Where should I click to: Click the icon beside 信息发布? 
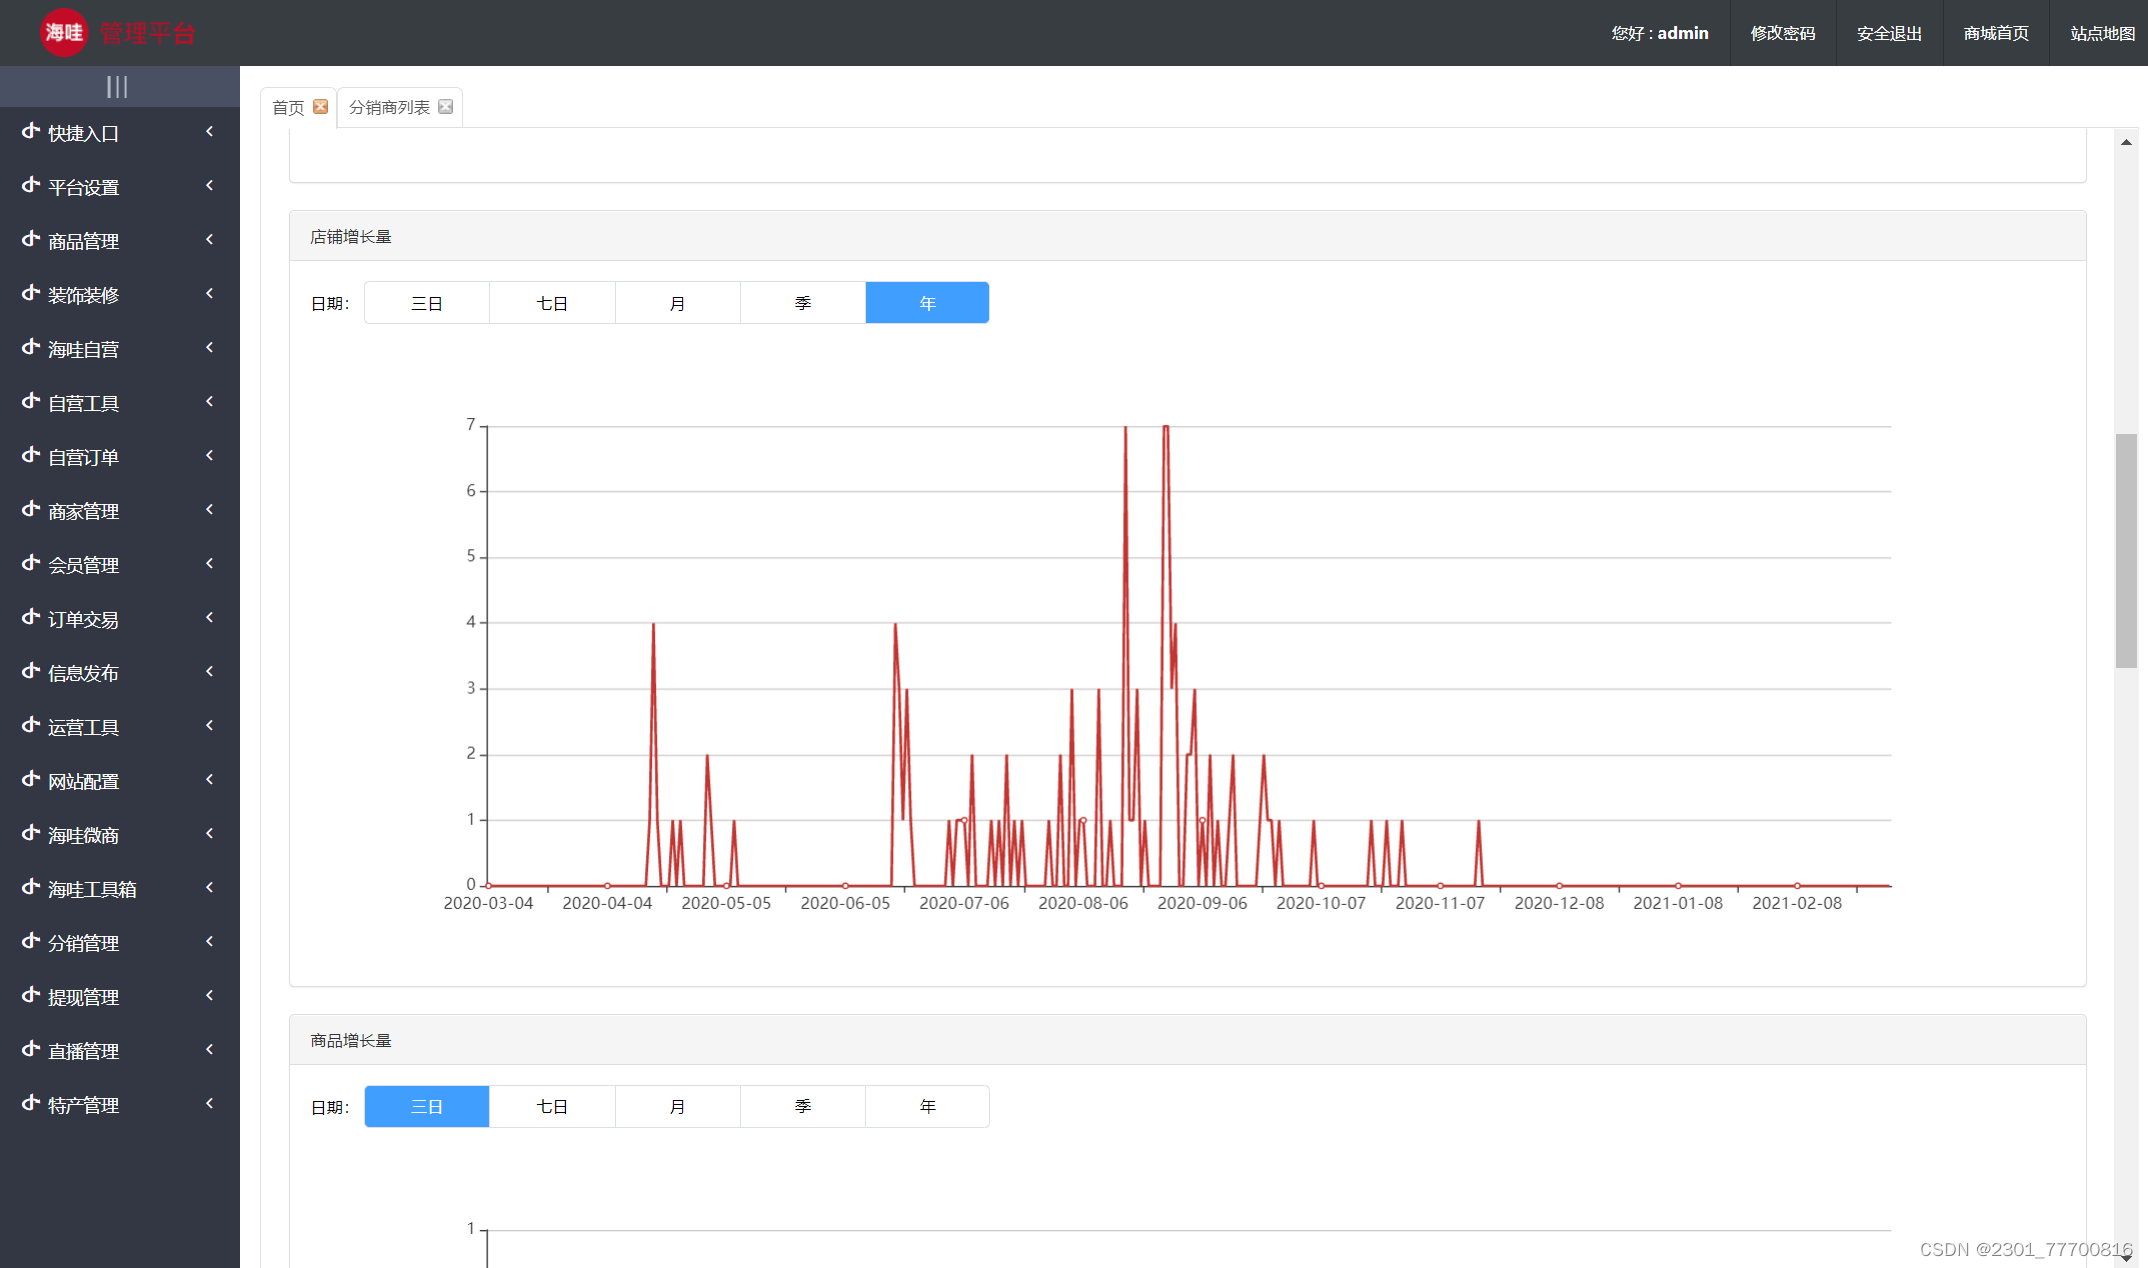tap(31, 671)
